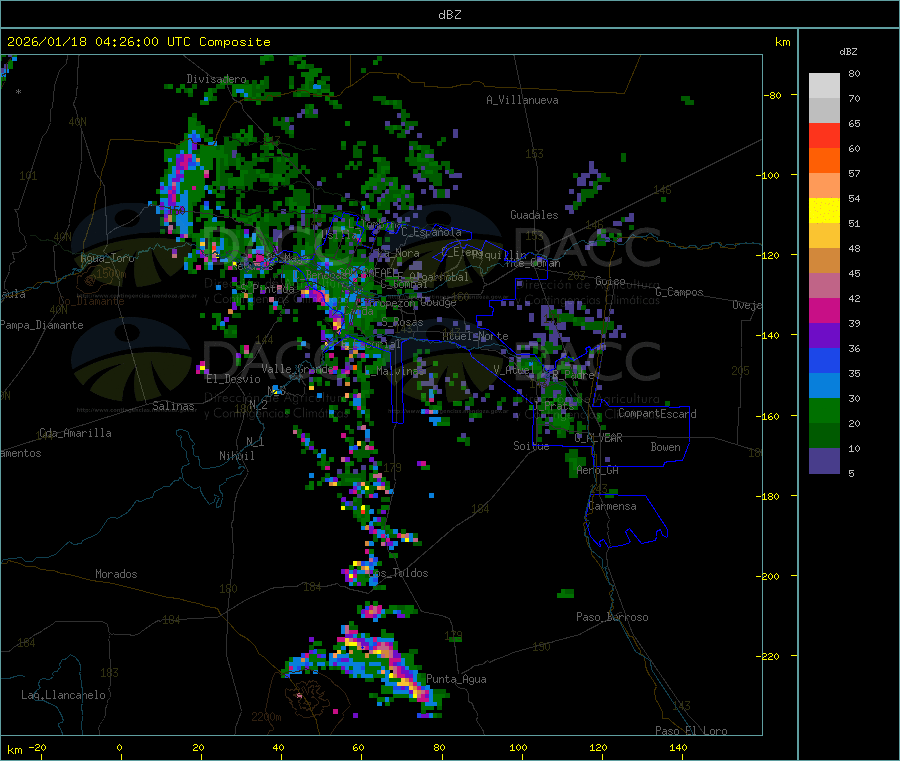Click the 'Bowen' map label
900x761 pixels.
666,448
